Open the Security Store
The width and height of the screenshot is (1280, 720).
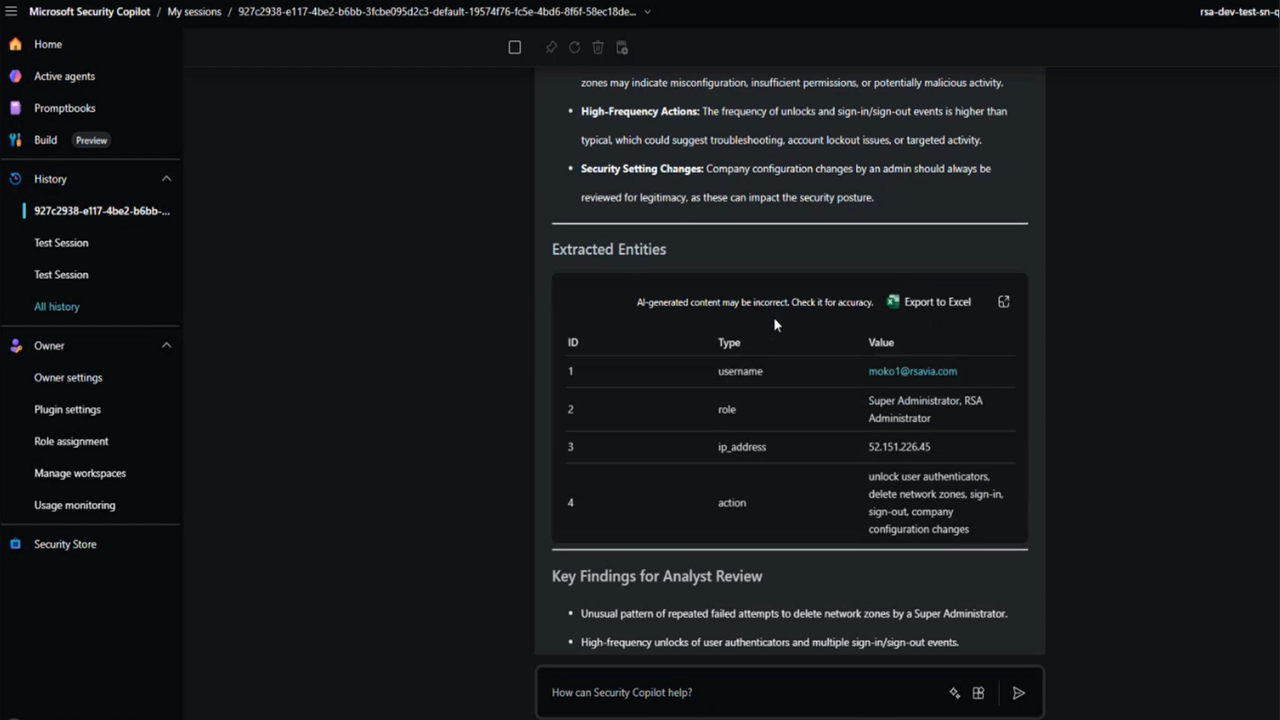pyautogui.click(x=65, y=544)
